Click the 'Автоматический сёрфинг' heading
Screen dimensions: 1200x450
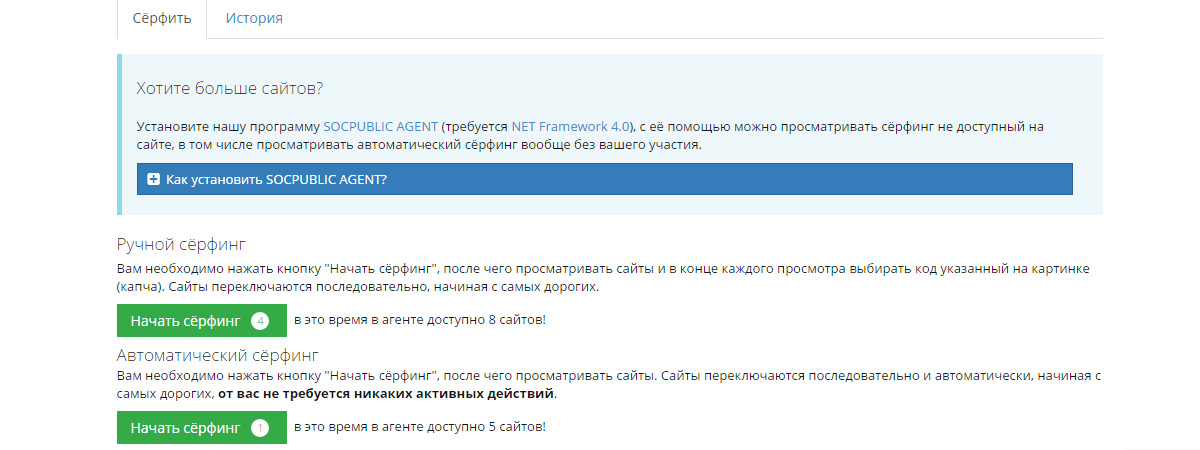(217, 354)
